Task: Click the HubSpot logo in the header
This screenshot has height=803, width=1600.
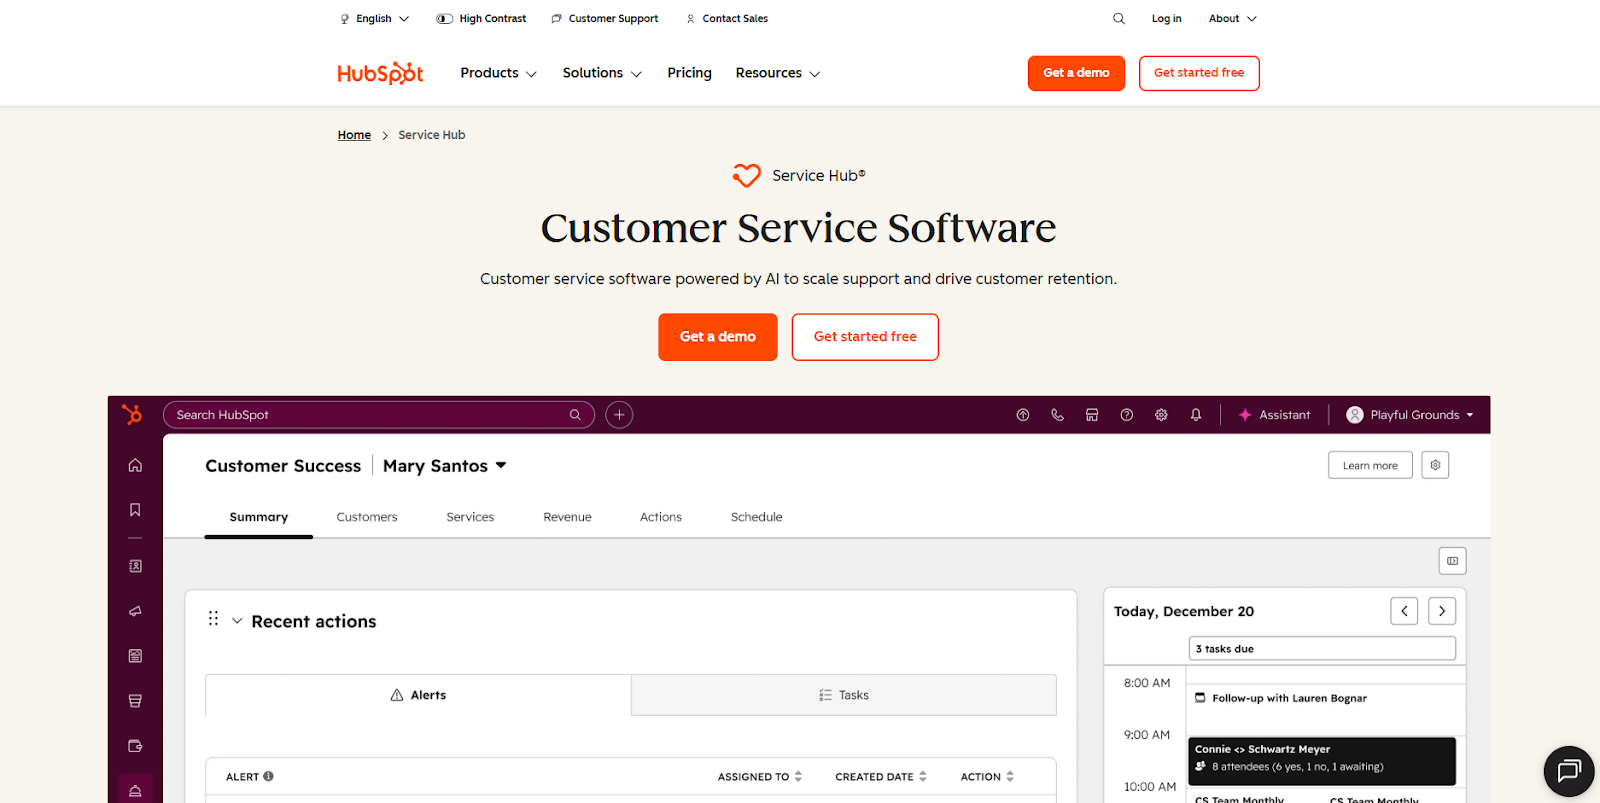Action: [380, 73]
